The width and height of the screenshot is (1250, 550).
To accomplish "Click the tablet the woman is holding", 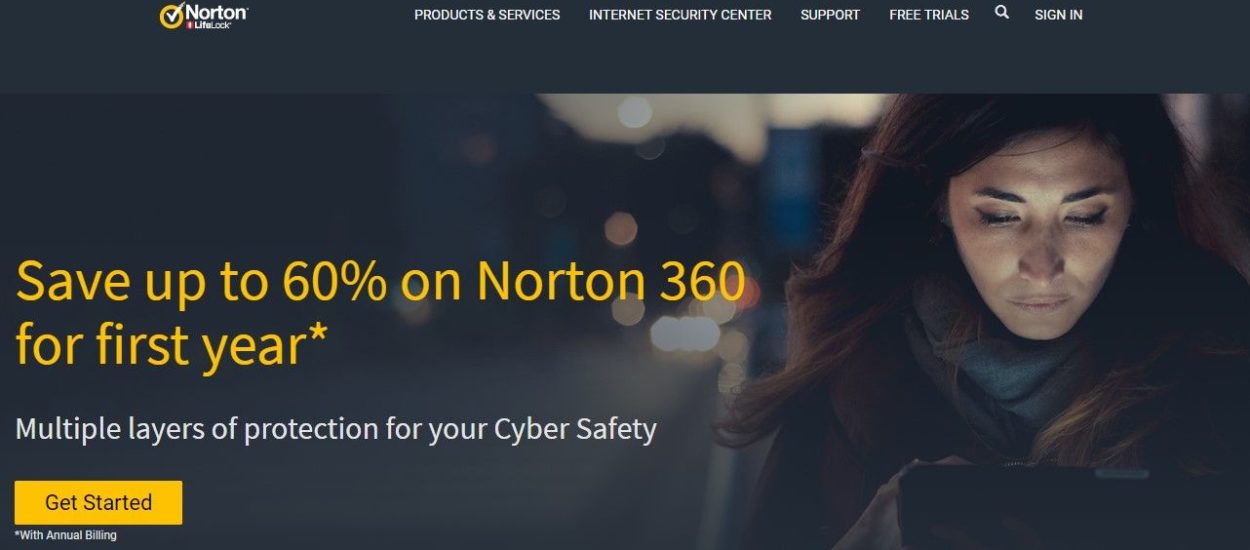I will pos(1060,507).
